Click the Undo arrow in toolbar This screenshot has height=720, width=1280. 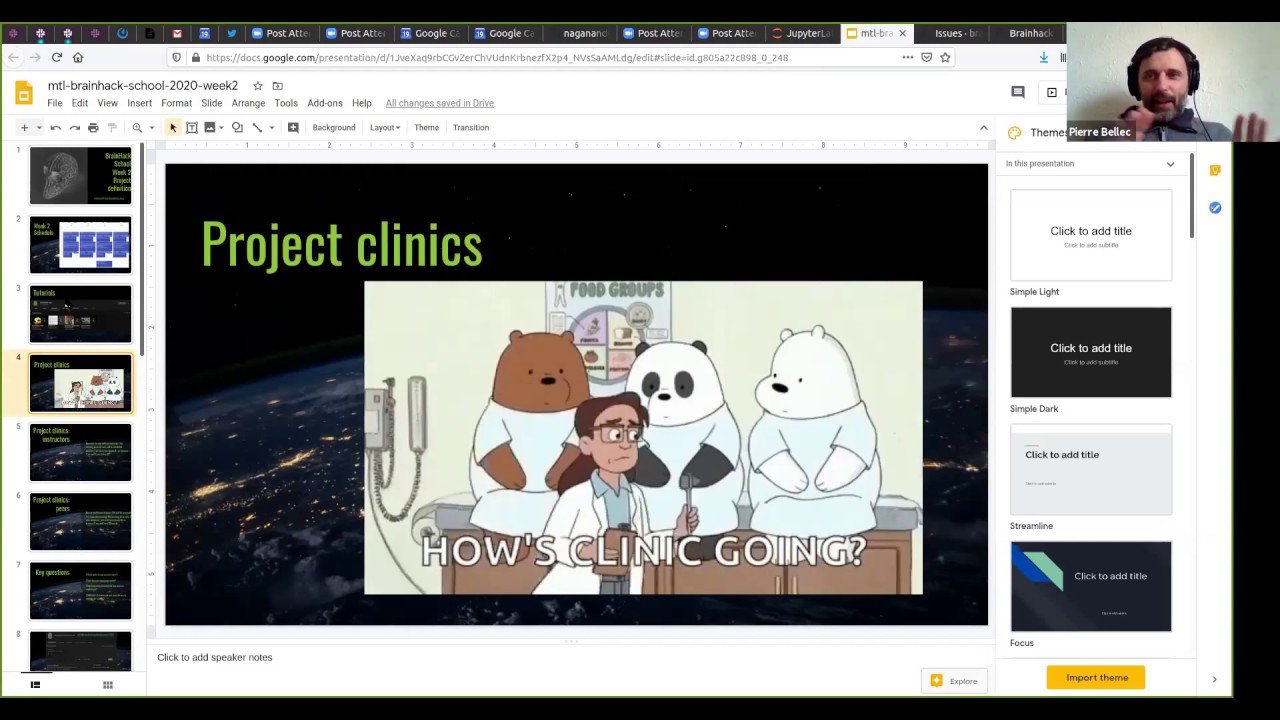pyautogui.click(x=56, y=128)
